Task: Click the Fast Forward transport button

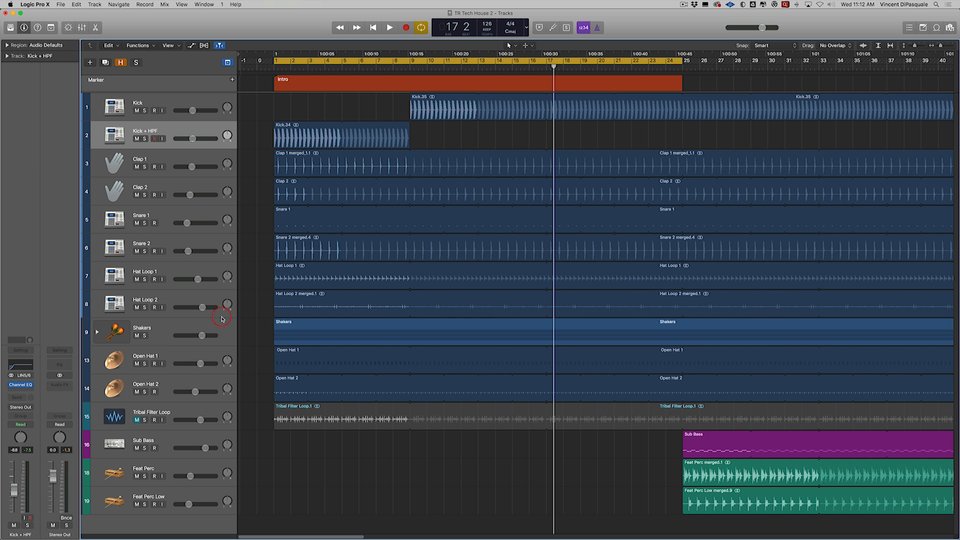Action: coord(356,28)
